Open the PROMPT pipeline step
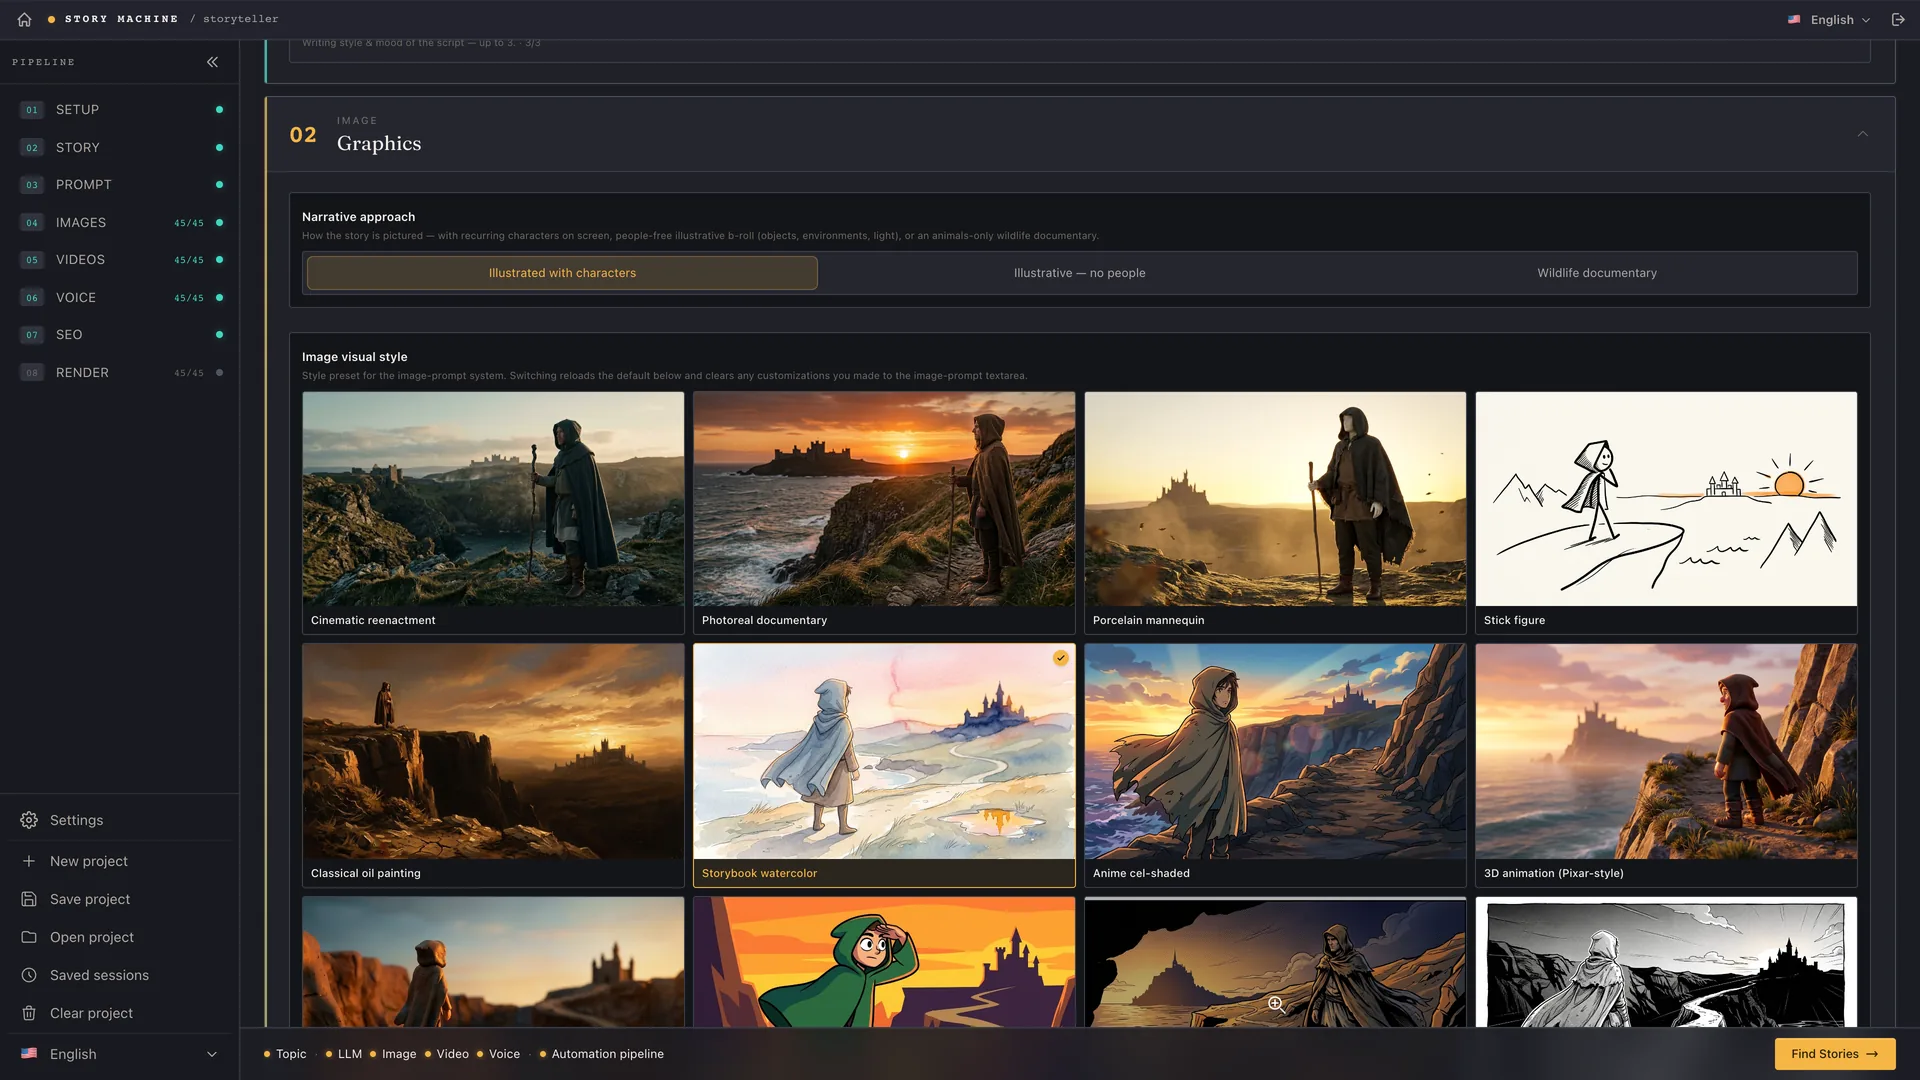 click(x=120, y=185)
